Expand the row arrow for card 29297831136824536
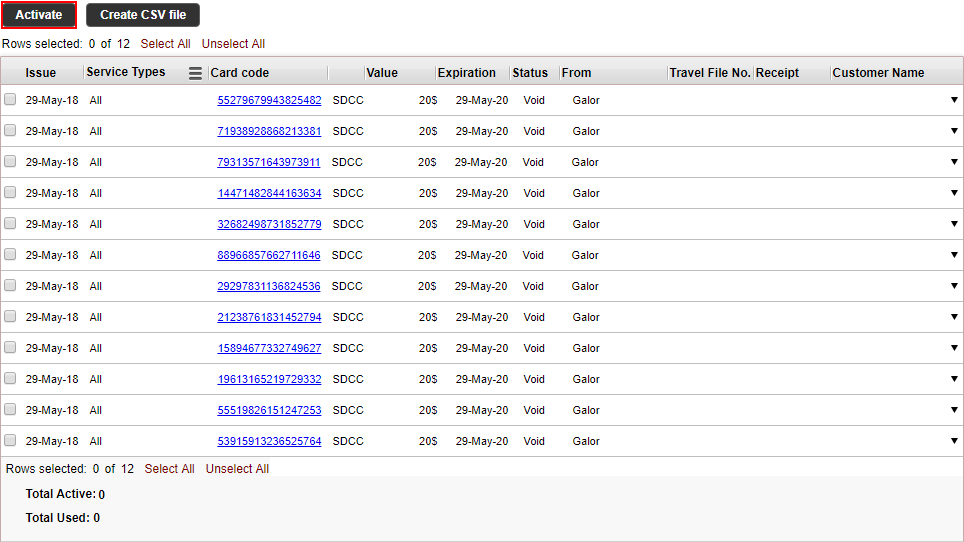 (954, 286)
